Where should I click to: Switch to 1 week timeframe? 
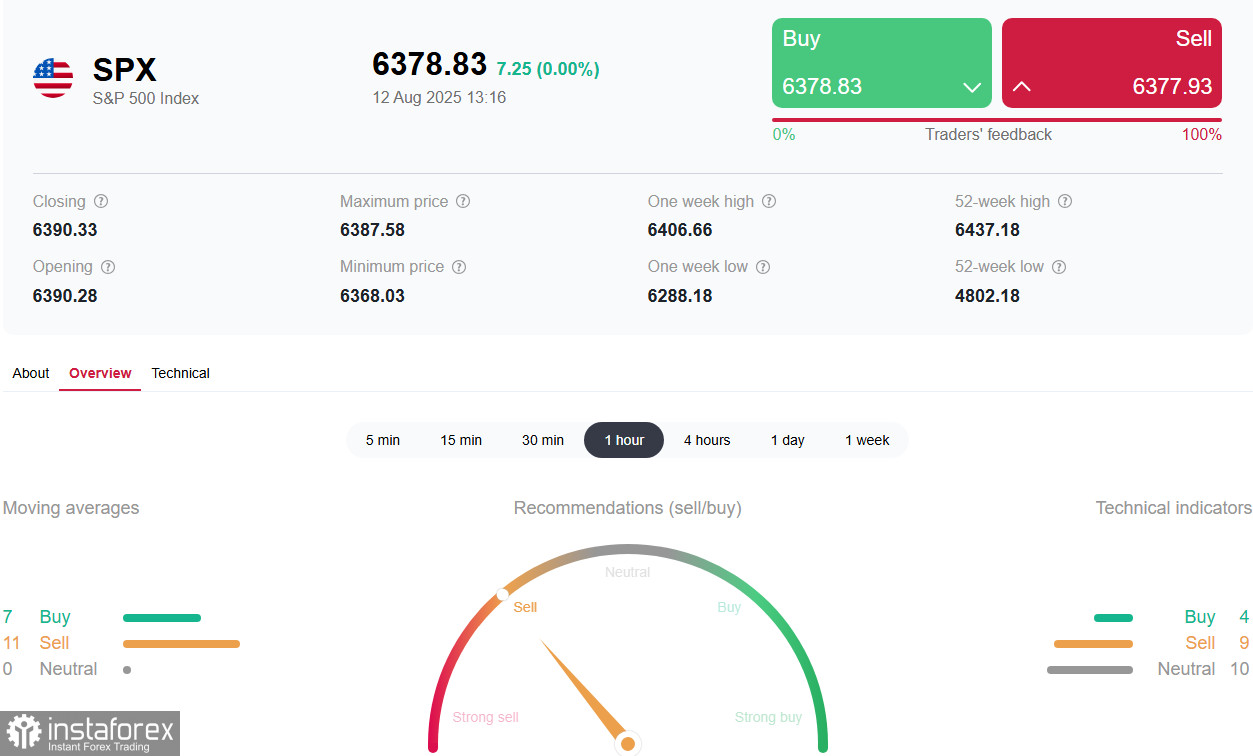[x=867, y=440]
